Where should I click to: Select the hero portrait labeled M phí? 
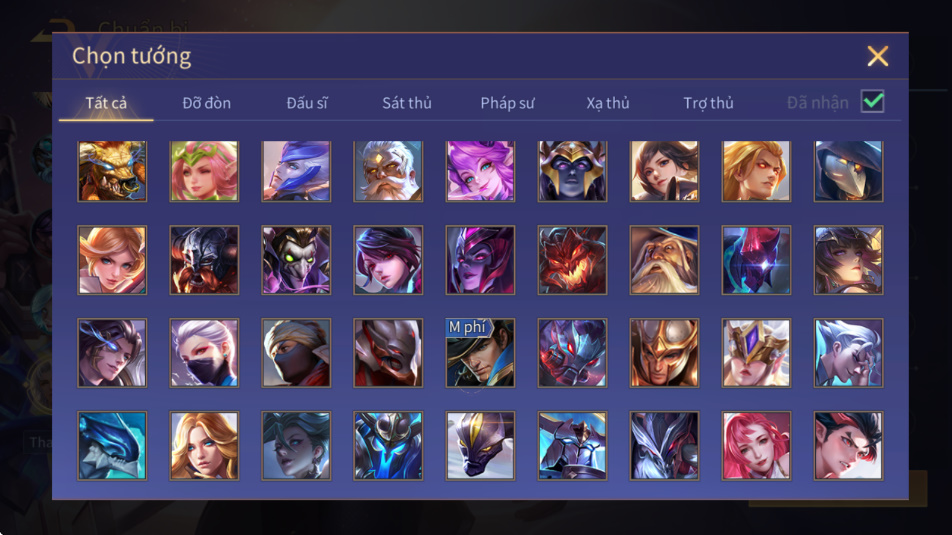[480, 353]
